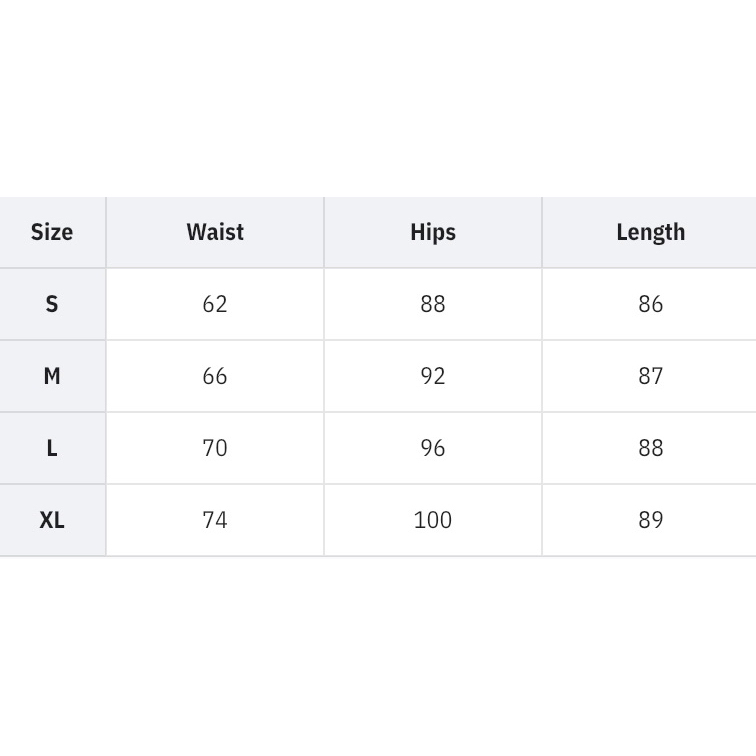
Task: Click hips value 100 for size XL
Action: click(x=433, y=520)
